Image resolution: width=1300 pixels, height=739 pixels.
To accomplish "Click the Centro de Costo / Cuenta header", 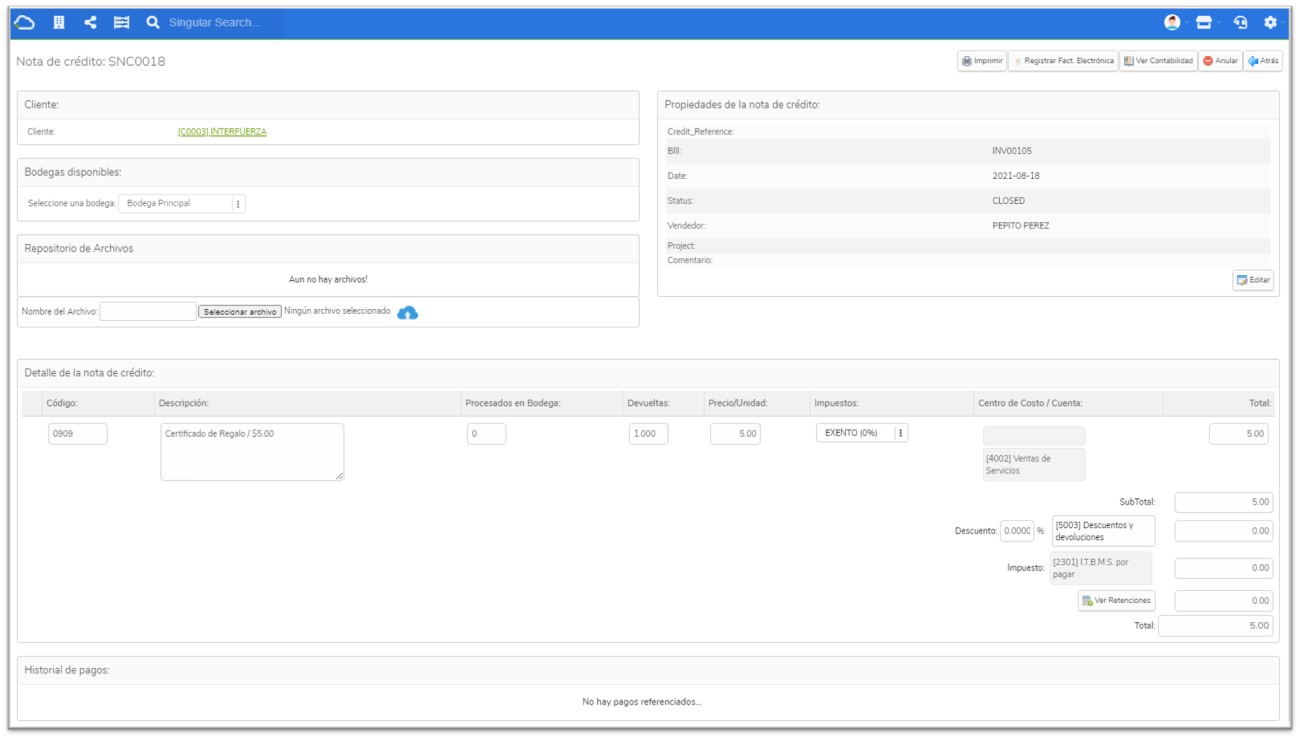I will 1030,403.
